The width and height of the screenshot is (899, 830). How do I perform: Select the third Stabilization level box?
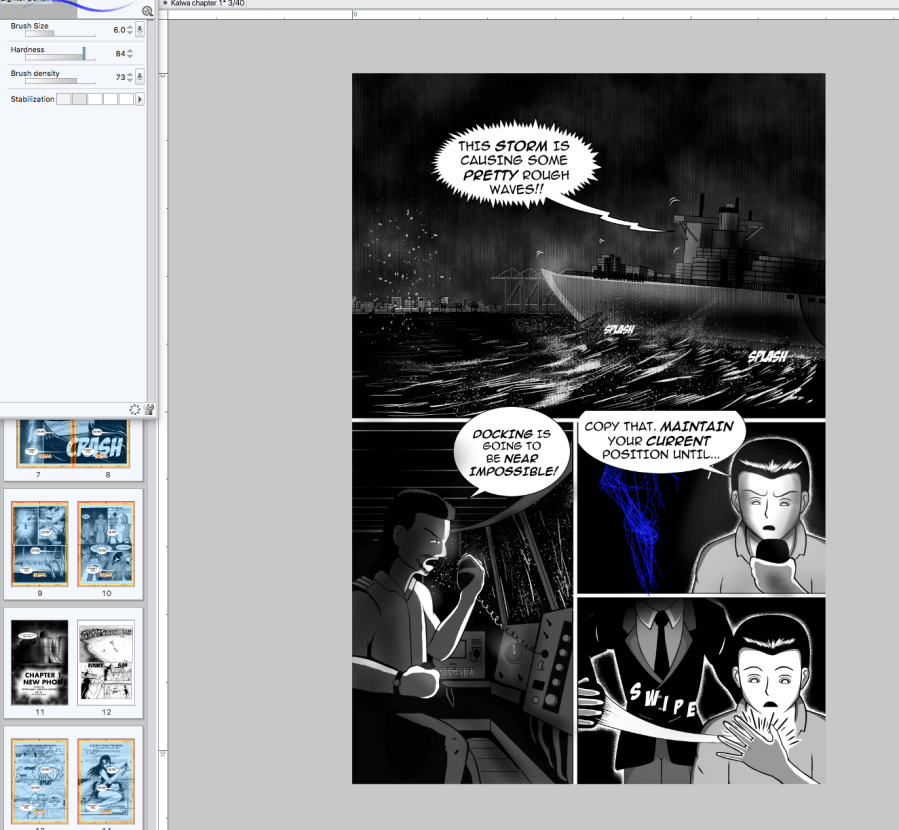[x=95, y=99]
